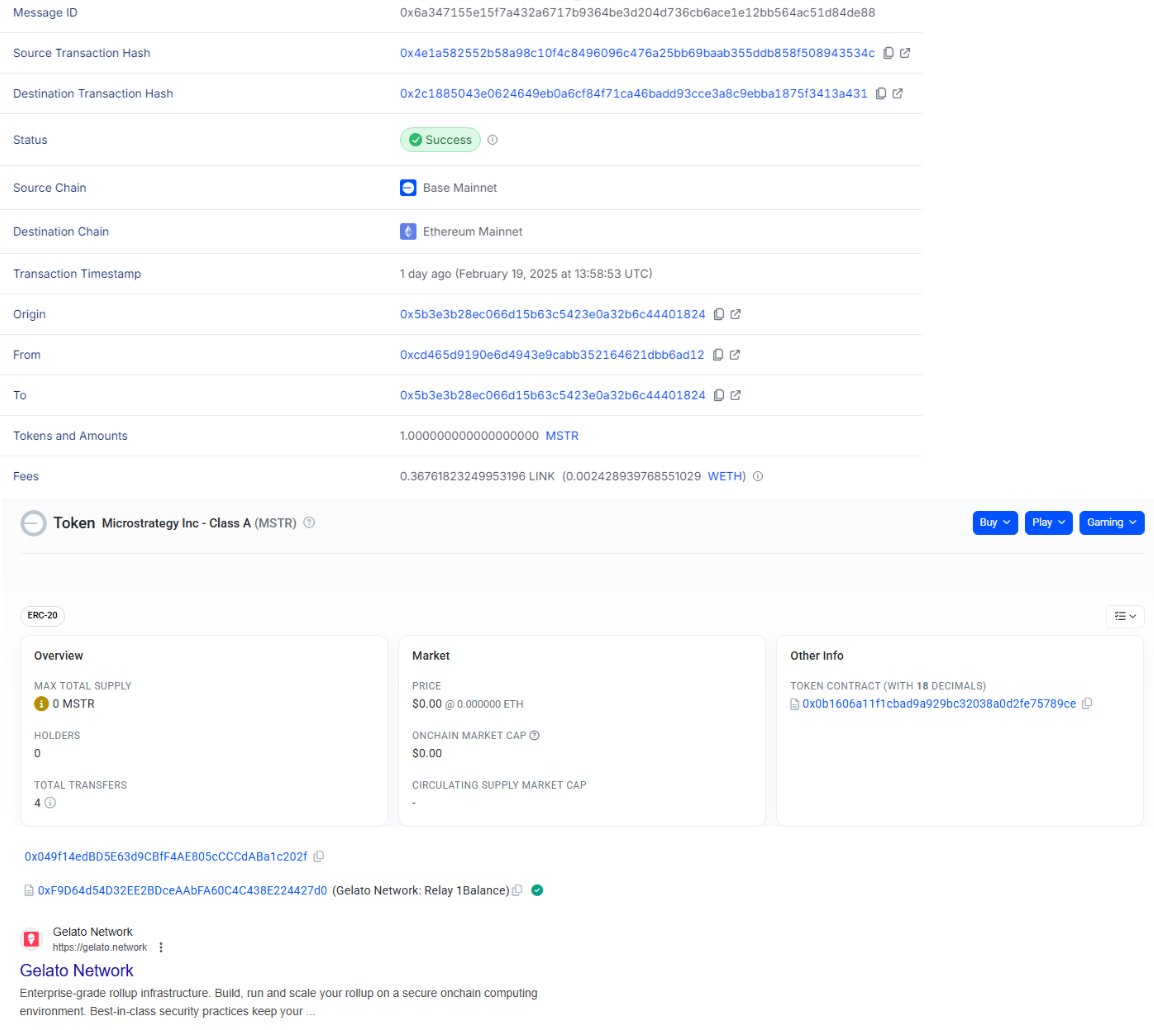Click the https://gelato.network URL text
This screenshot has width=1154, height=1030.
[x=100, y=948]
